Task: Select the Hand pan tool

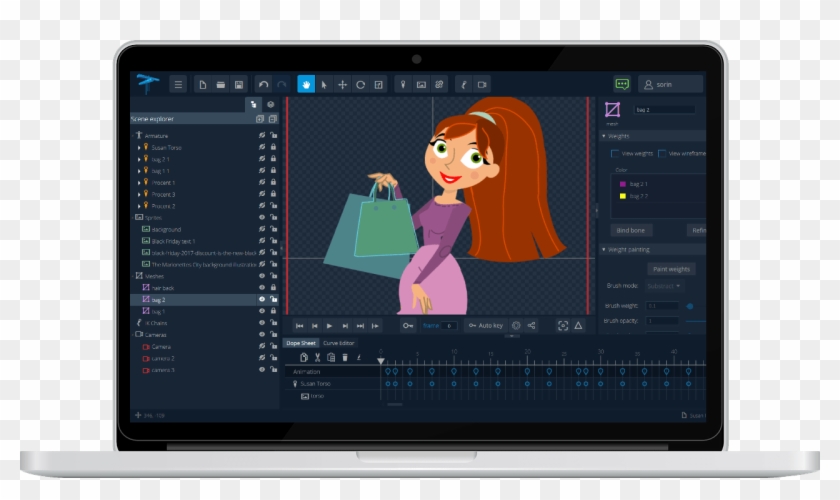Action: [306, 85]
